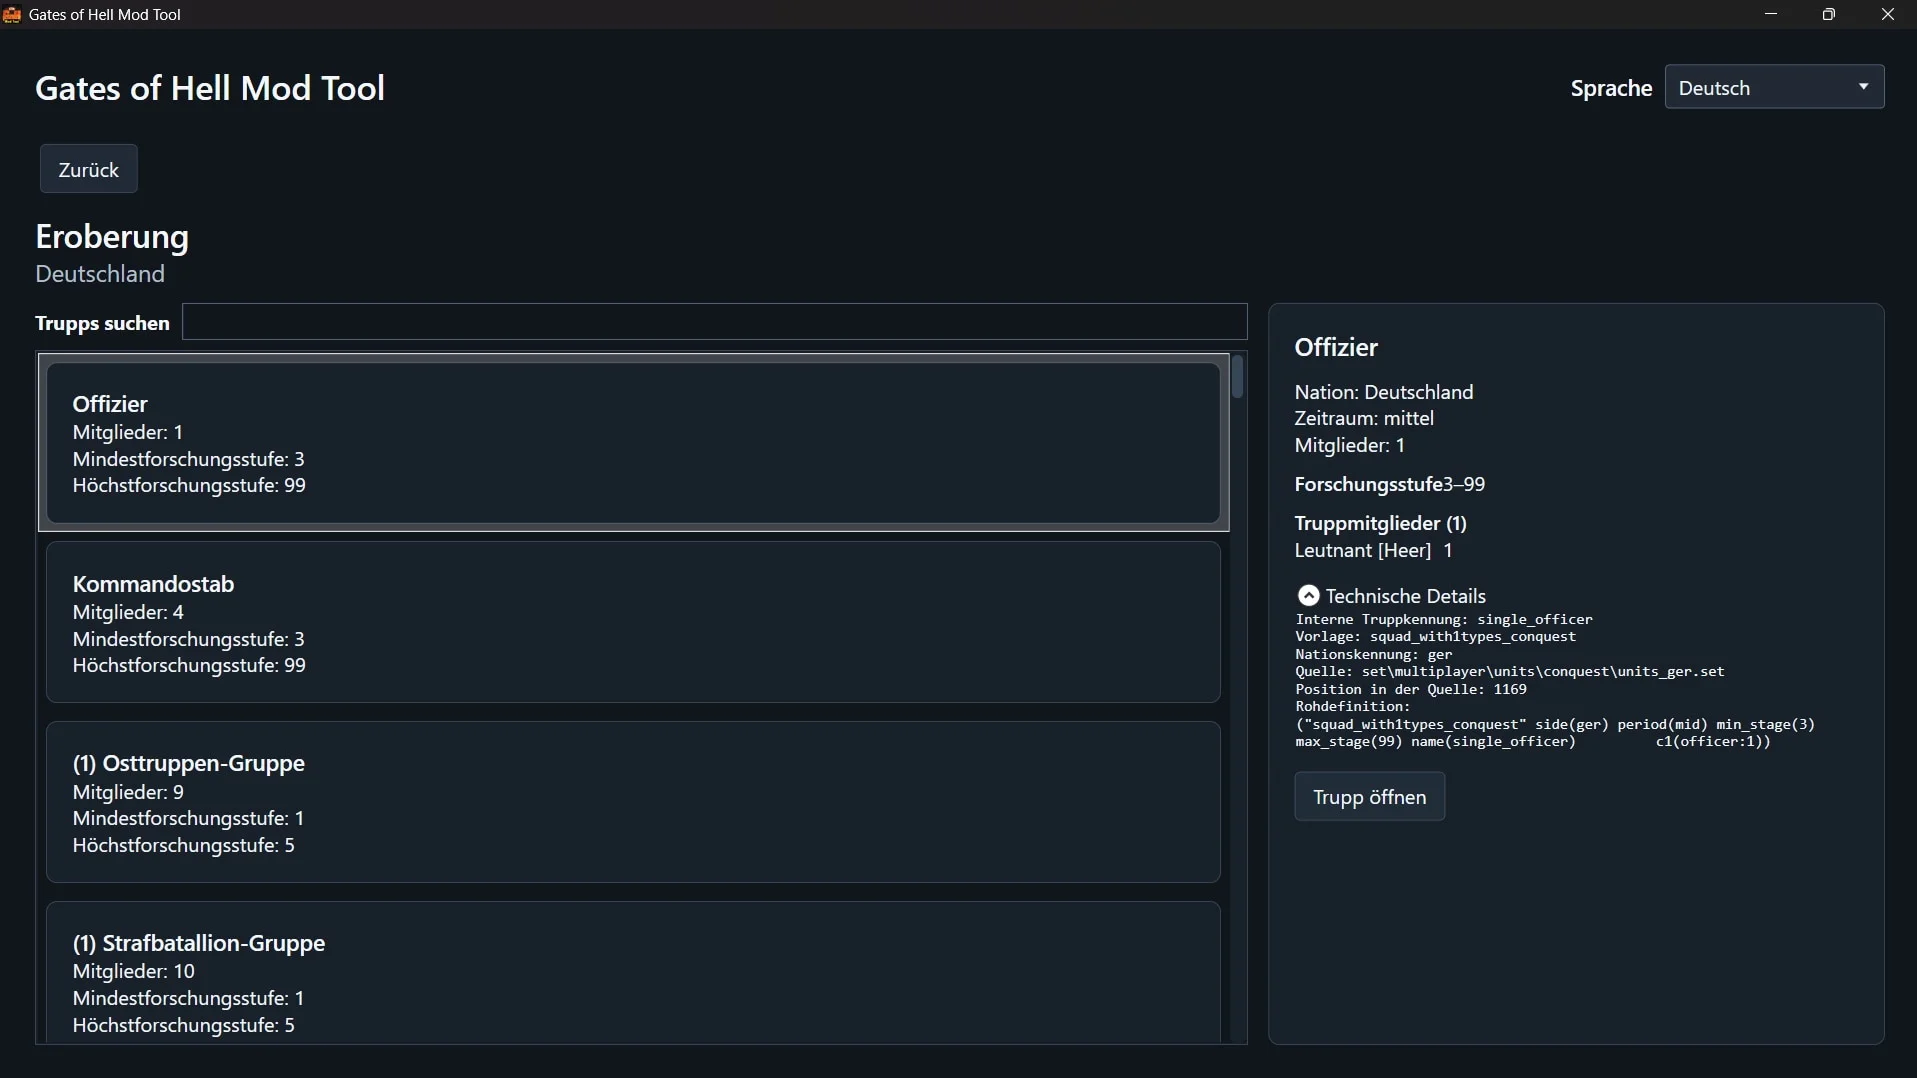The image size is (1917, 1078).
Task: Focus the Trupps suchen search field
Action: click(x=715, y=322)
